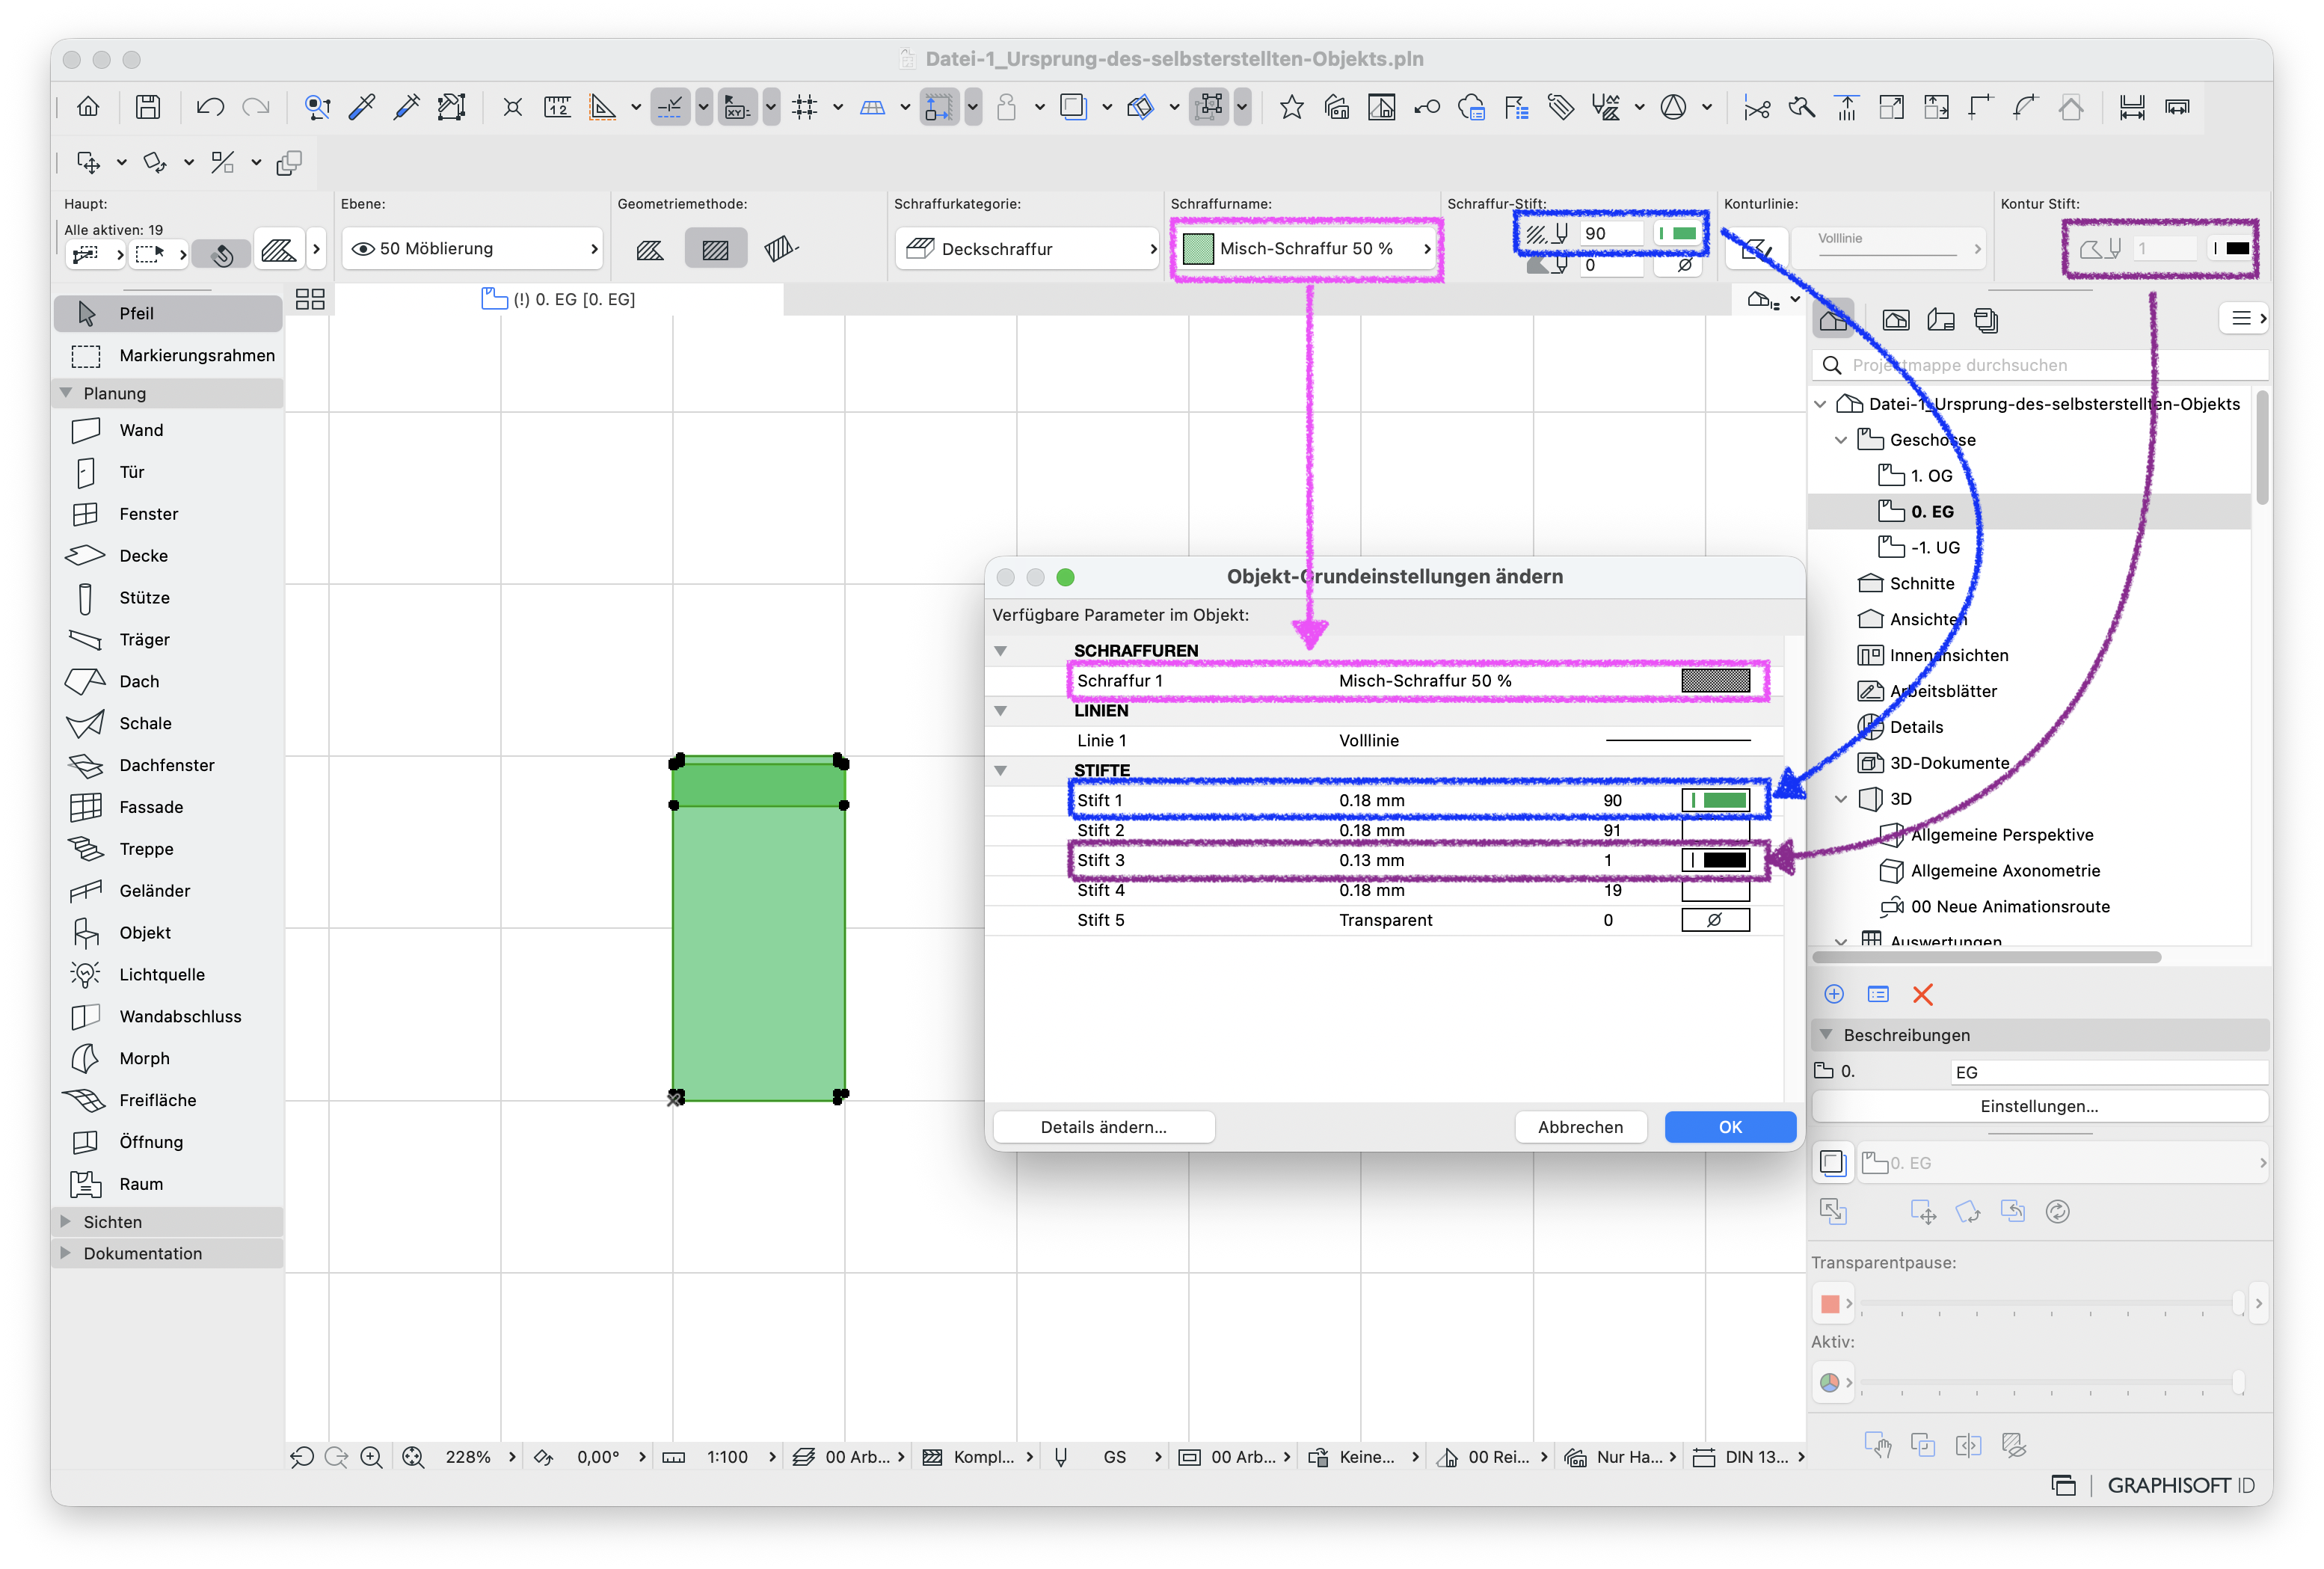Select Arbeitsblätter in the project map
The width and height of the screenshot is (2324, 1569).
pyautogui.click(x=1942, y=692)
